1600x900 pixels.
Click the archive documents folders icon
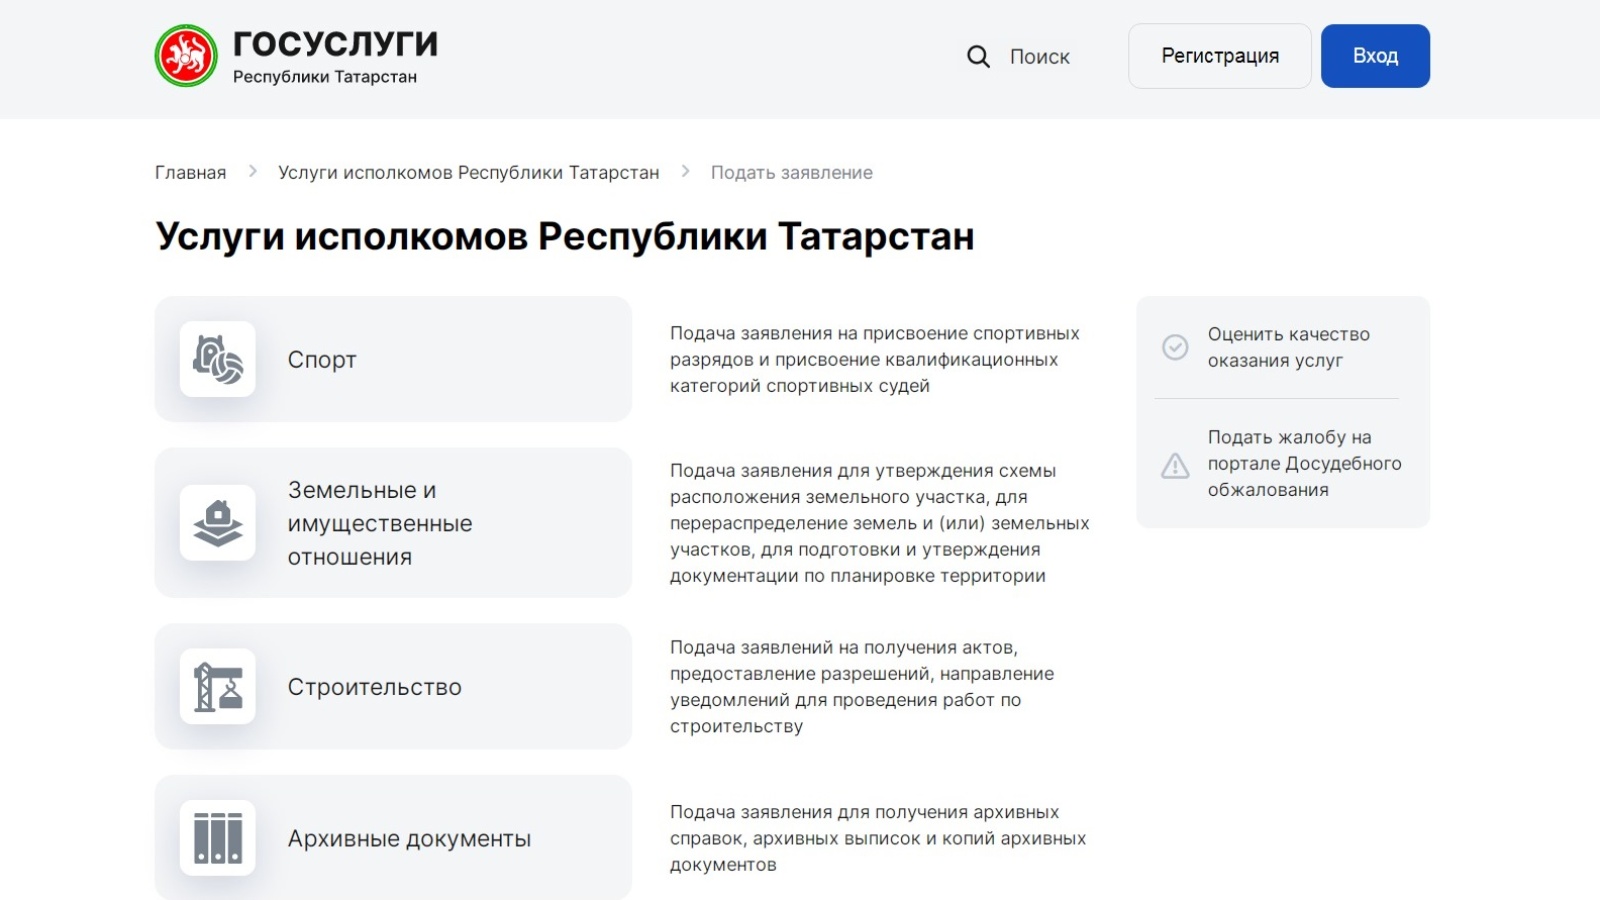[218, 838]
